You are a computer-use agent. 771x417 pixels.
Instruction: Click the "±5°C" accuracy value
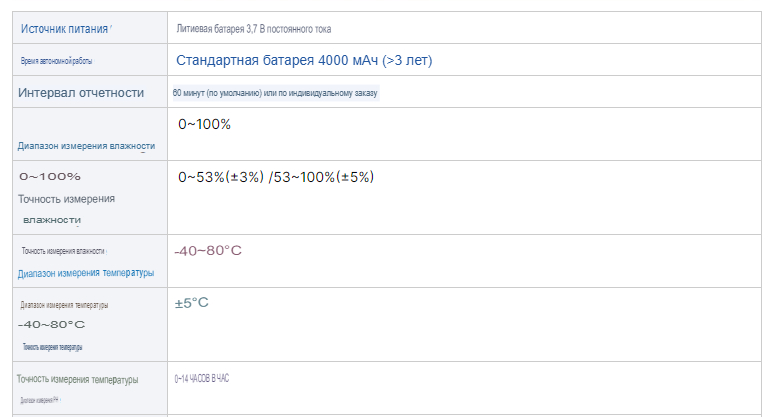[x=191, y=302]
